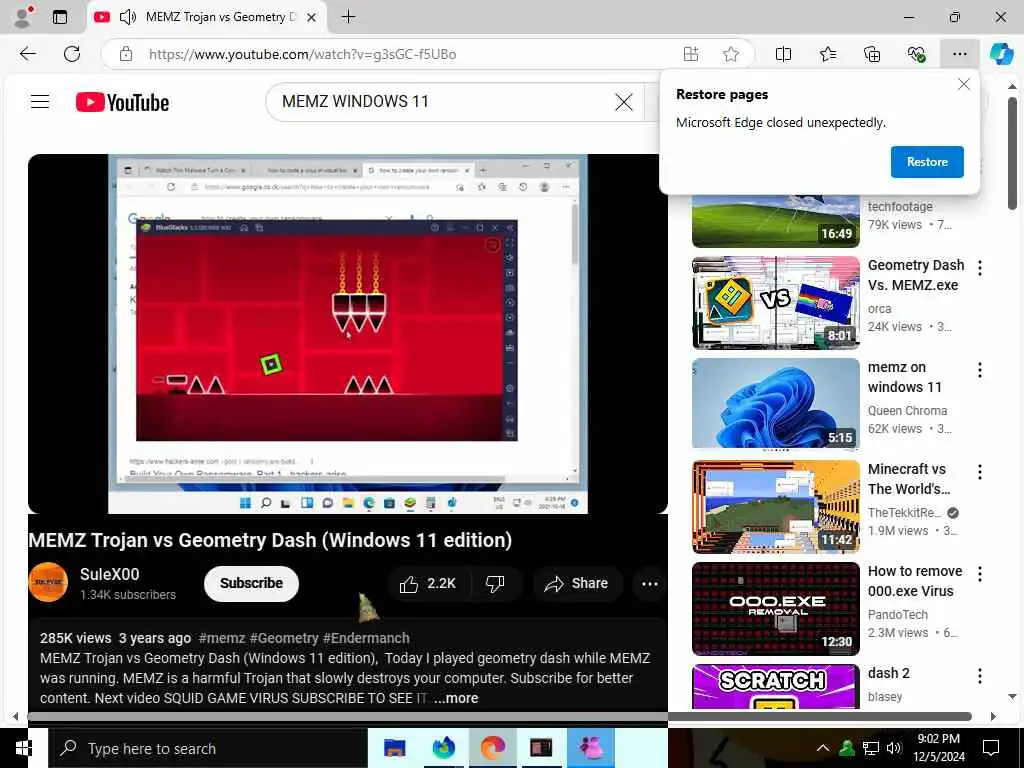The image size is (1024, 768).
Task: Open Geometry Dash Vs. MEMZ.exe thumbnail
Action: coord(775,302)
